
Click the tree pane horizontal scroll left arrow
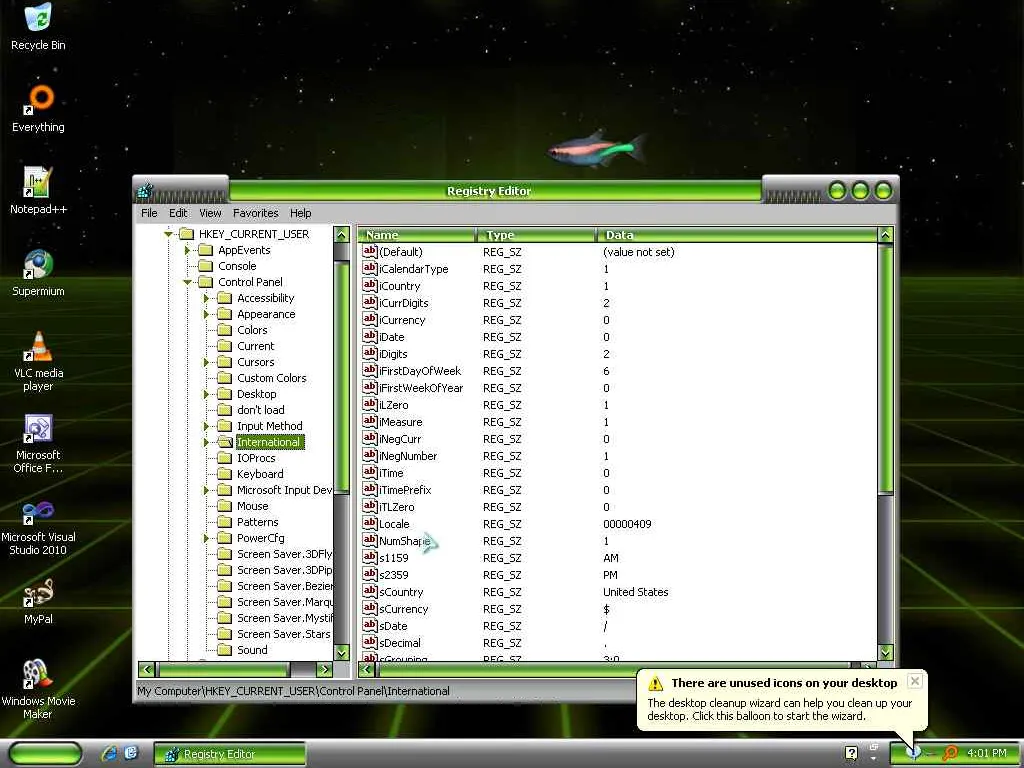pos(146,669)
